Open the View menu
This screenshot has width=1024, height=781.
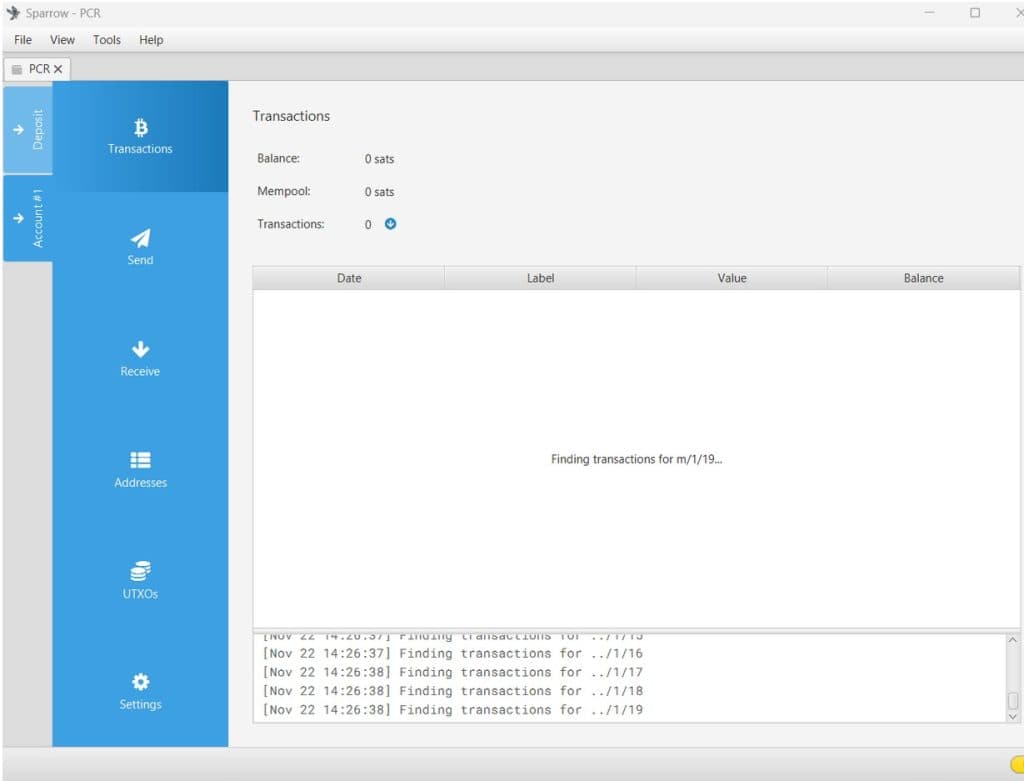[62, 40]
